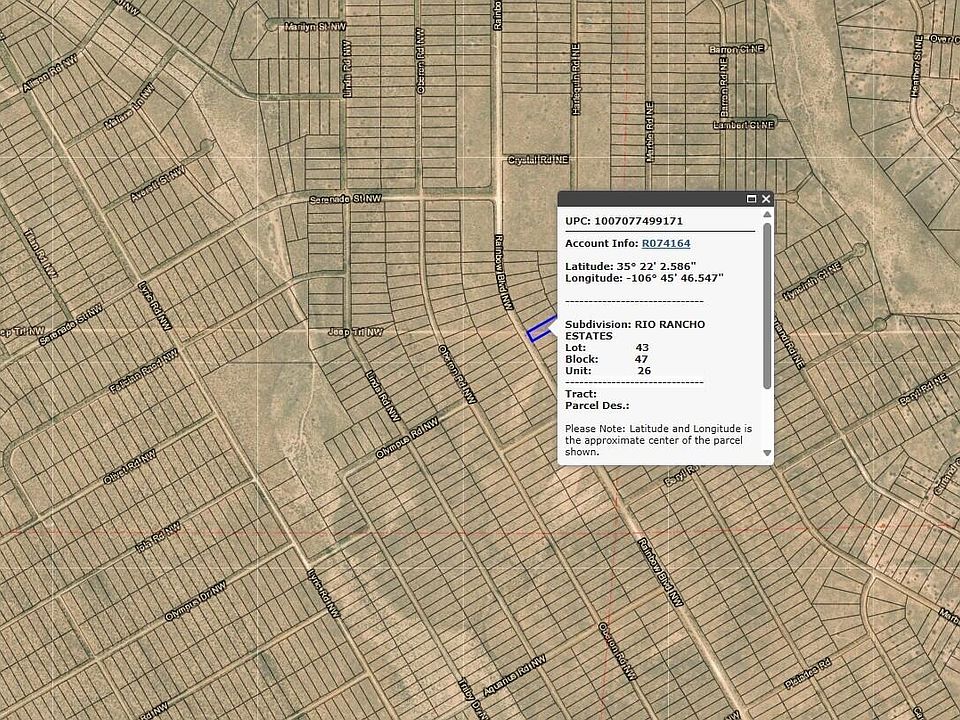Viewport: 960px width, 720px height.
Task: Click the Harlequin Rd NE street label
Action: tap(576, 80)
